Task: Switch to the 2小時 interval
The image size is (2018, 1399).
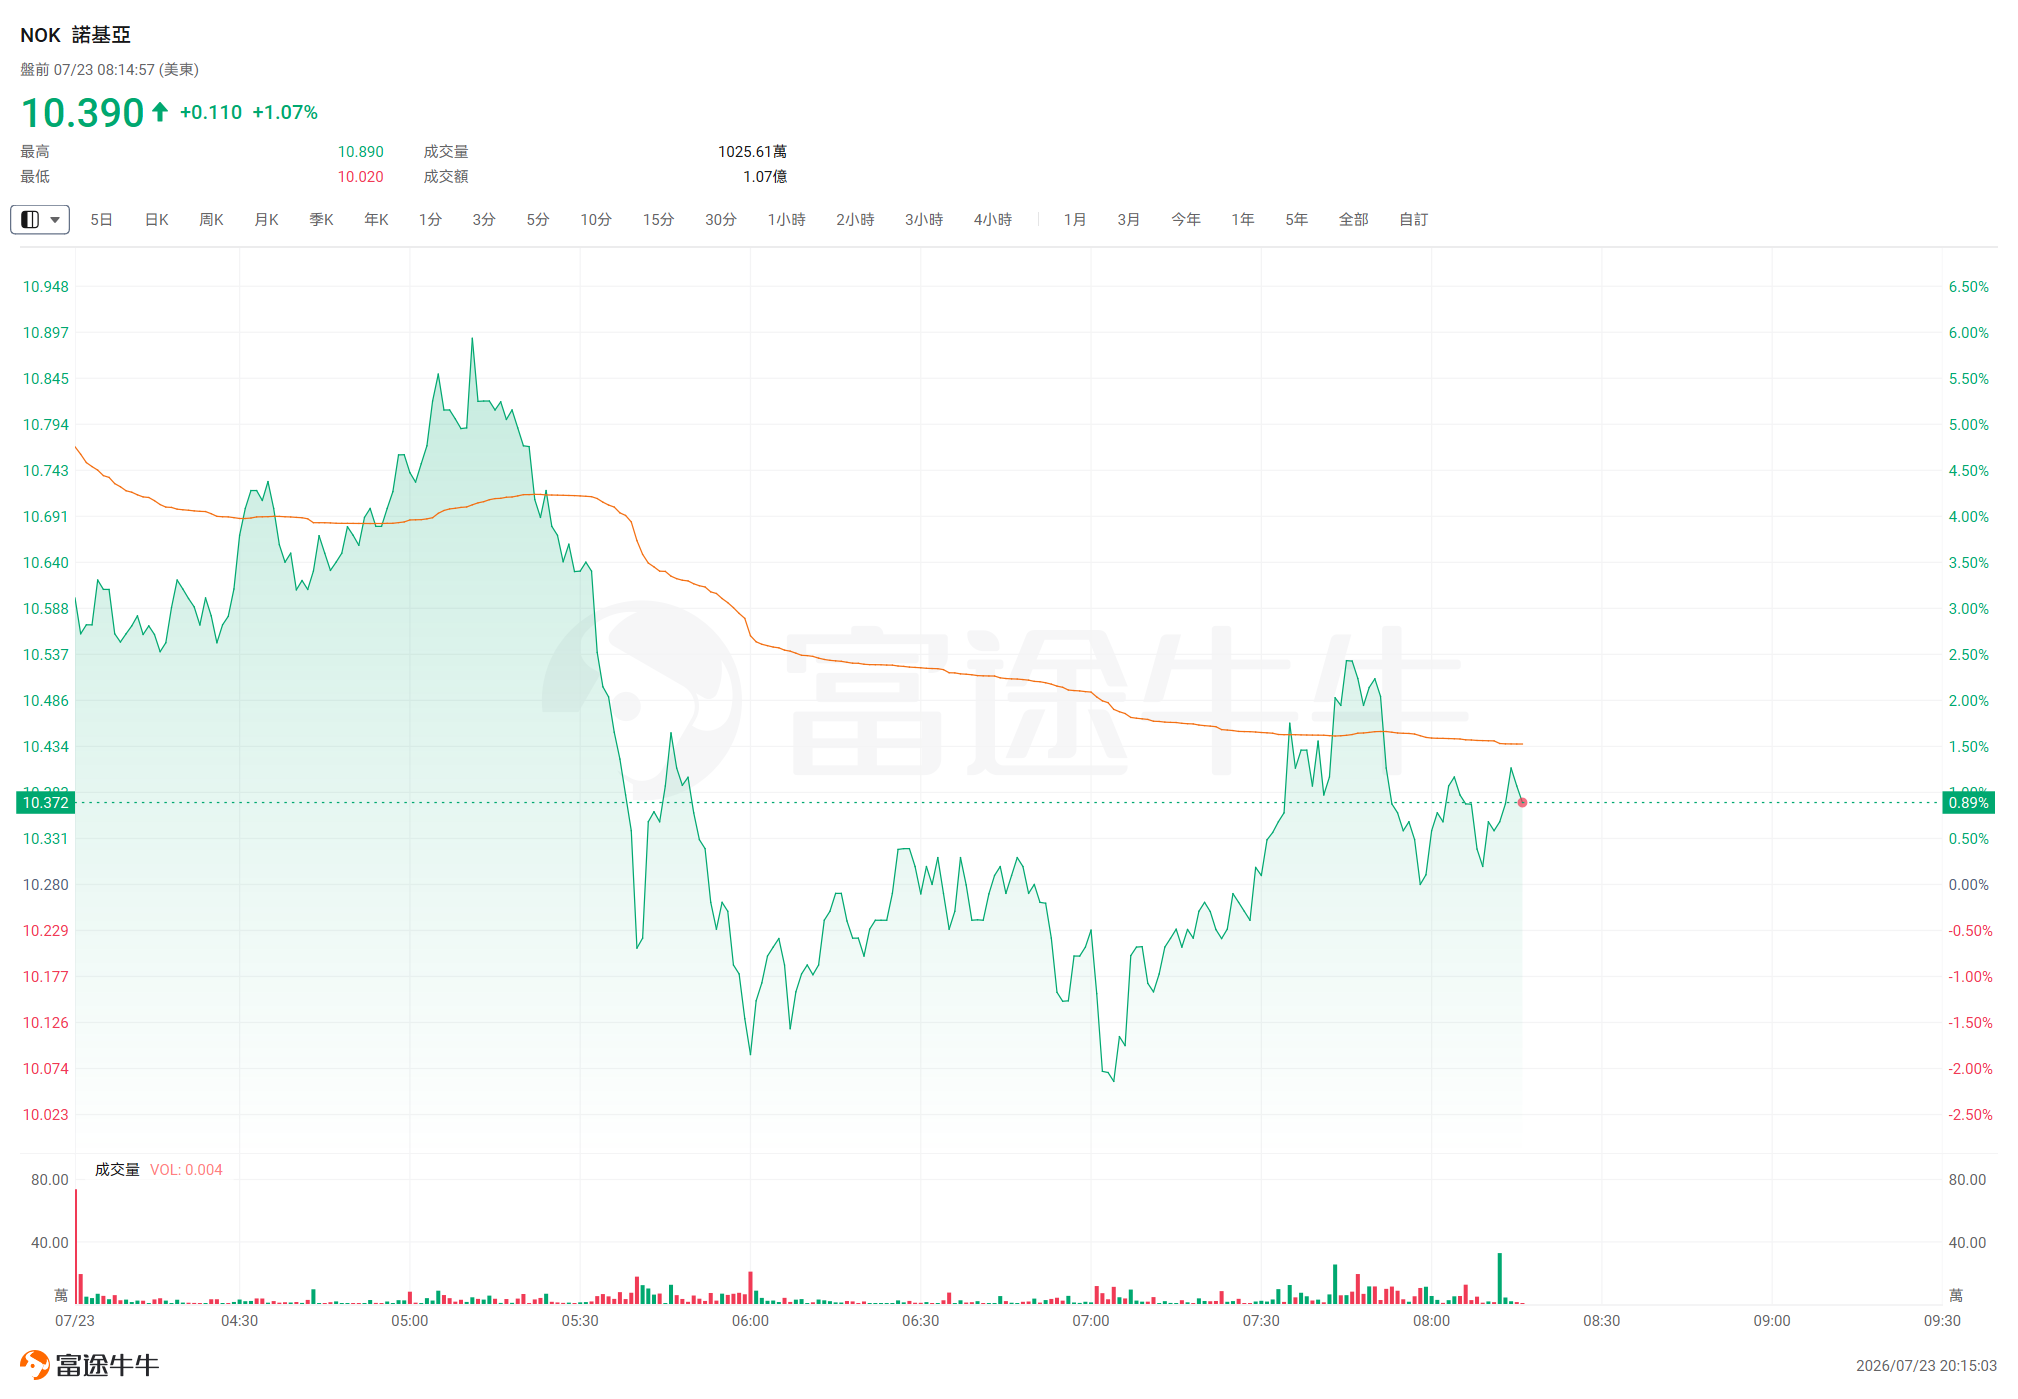Action: 855,219
